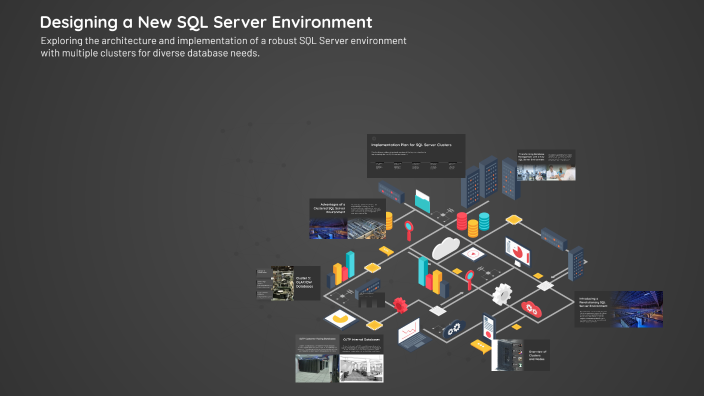Click the presentation title heading
This screenshot has width=704, height=396.
pyautogui.click(x=206, y=22)
